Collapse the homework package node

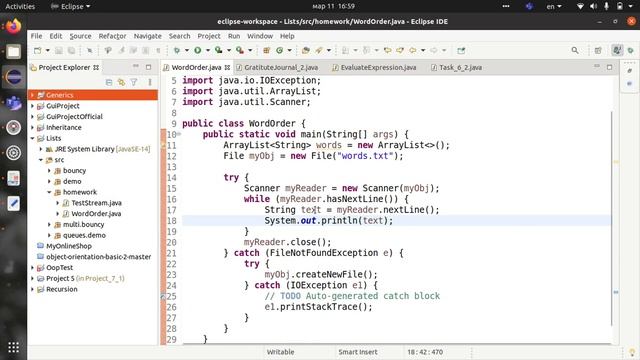coord(49,192)
